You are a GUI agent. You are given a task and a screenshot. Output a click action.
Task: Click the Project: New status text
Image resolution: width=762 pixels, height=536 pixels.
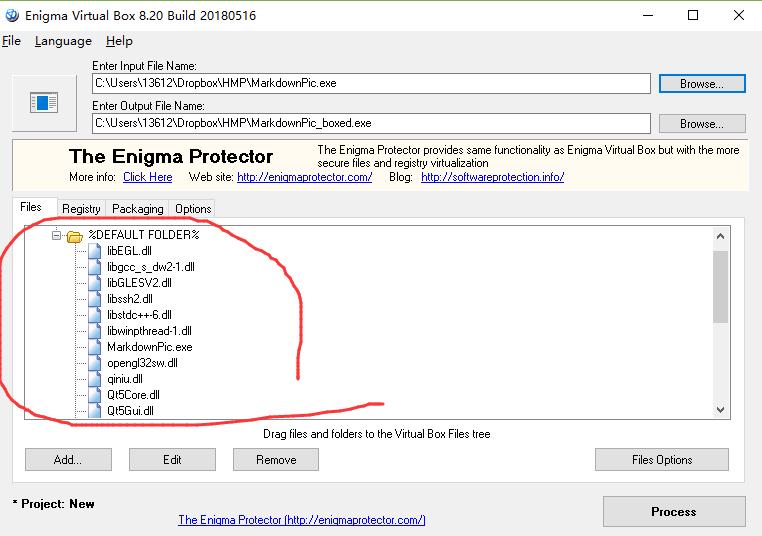pos(53,504)
